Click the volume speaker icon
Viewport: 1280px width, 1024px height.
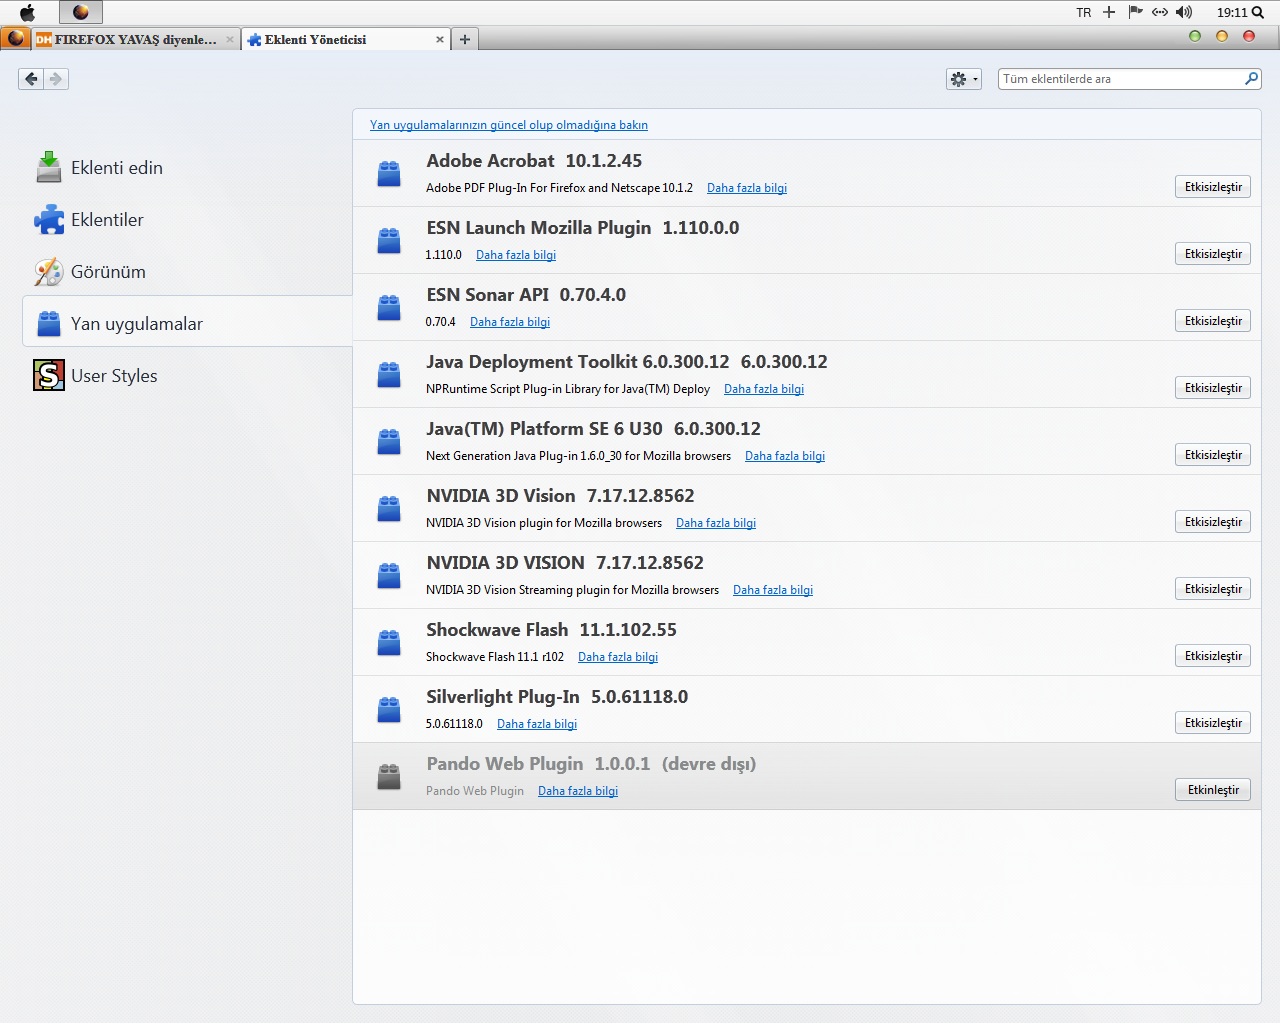pyautogui.click(x=1184, y=12)
